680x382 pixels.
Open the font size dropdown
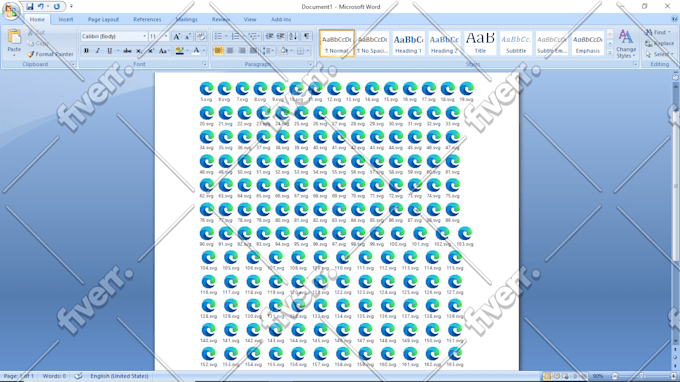(166, 36)
